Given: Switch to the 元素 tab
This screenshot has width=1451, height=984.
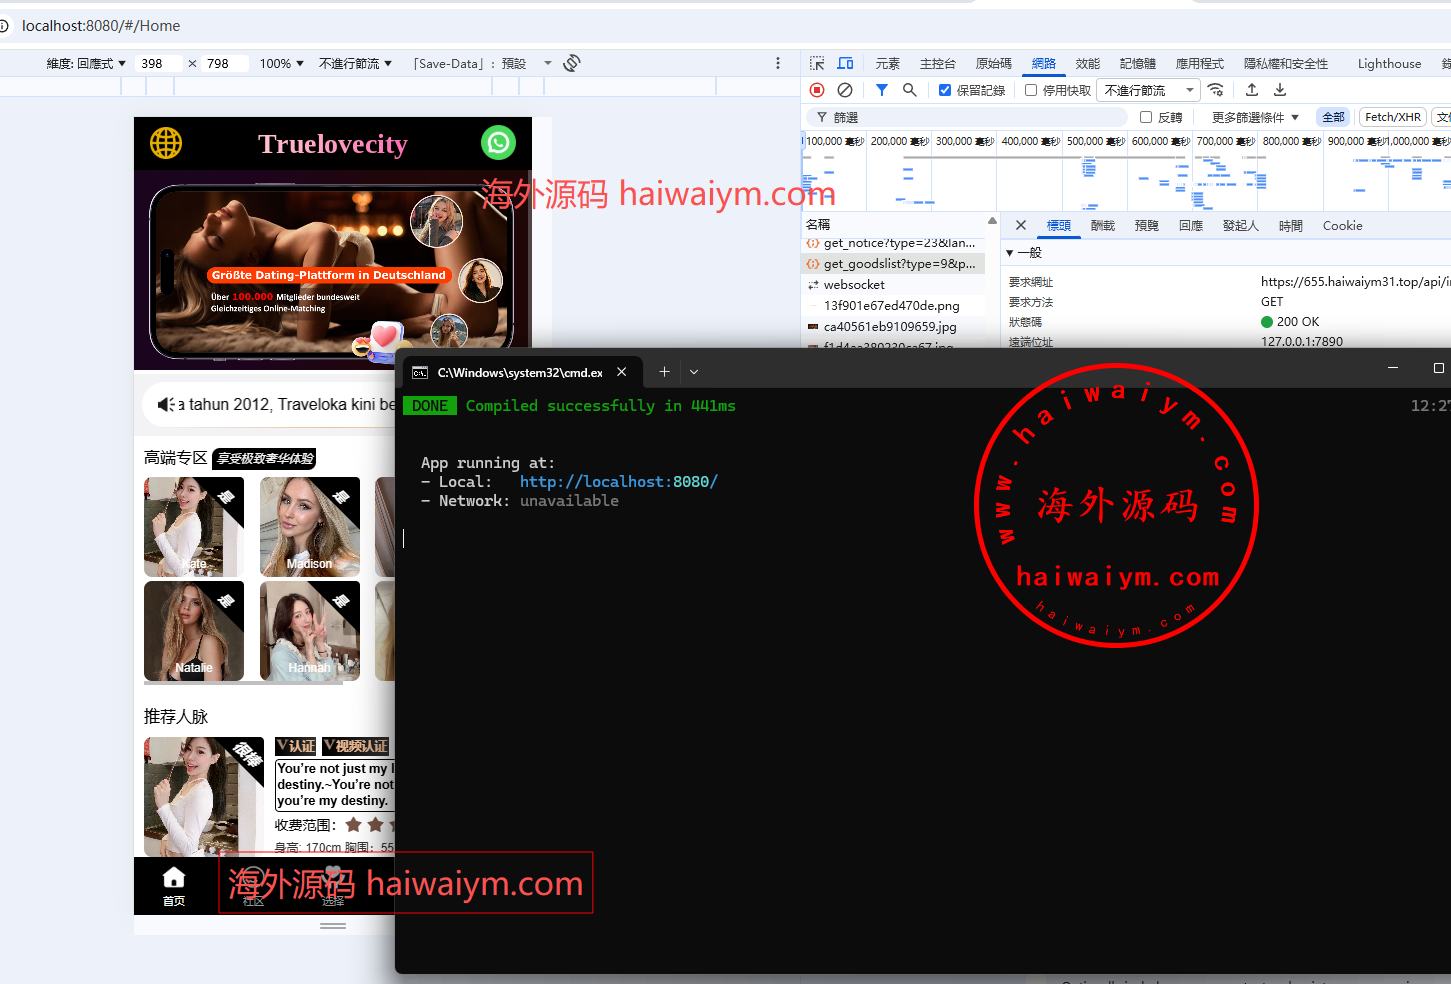Looking at the screenshot, I should coord(887,63).
